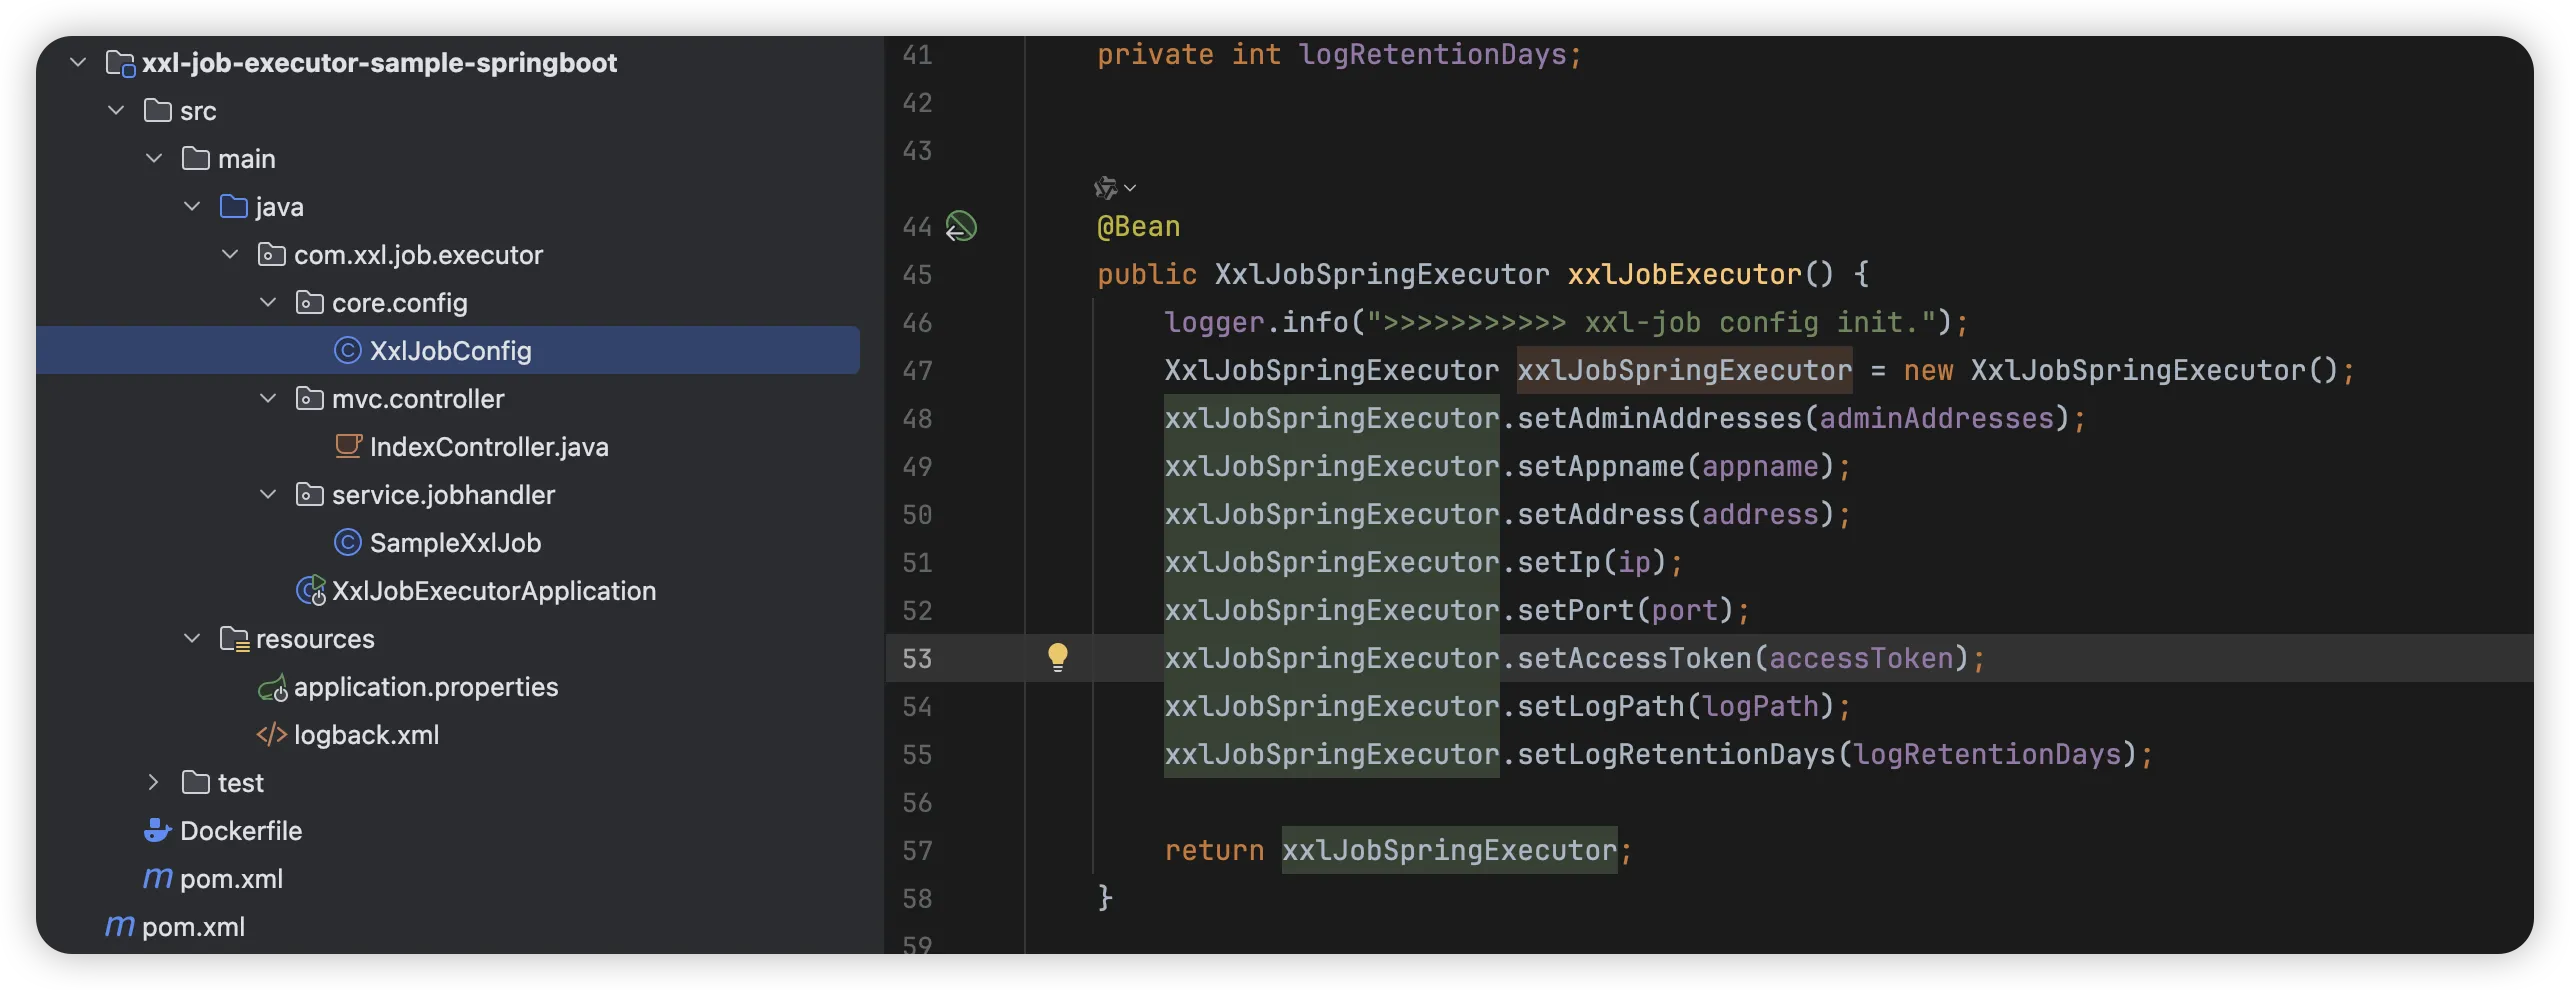The image size is (2570, 990).
Task: Click the Spring bean gutter icon on line 44
Action: click(961, 227)
